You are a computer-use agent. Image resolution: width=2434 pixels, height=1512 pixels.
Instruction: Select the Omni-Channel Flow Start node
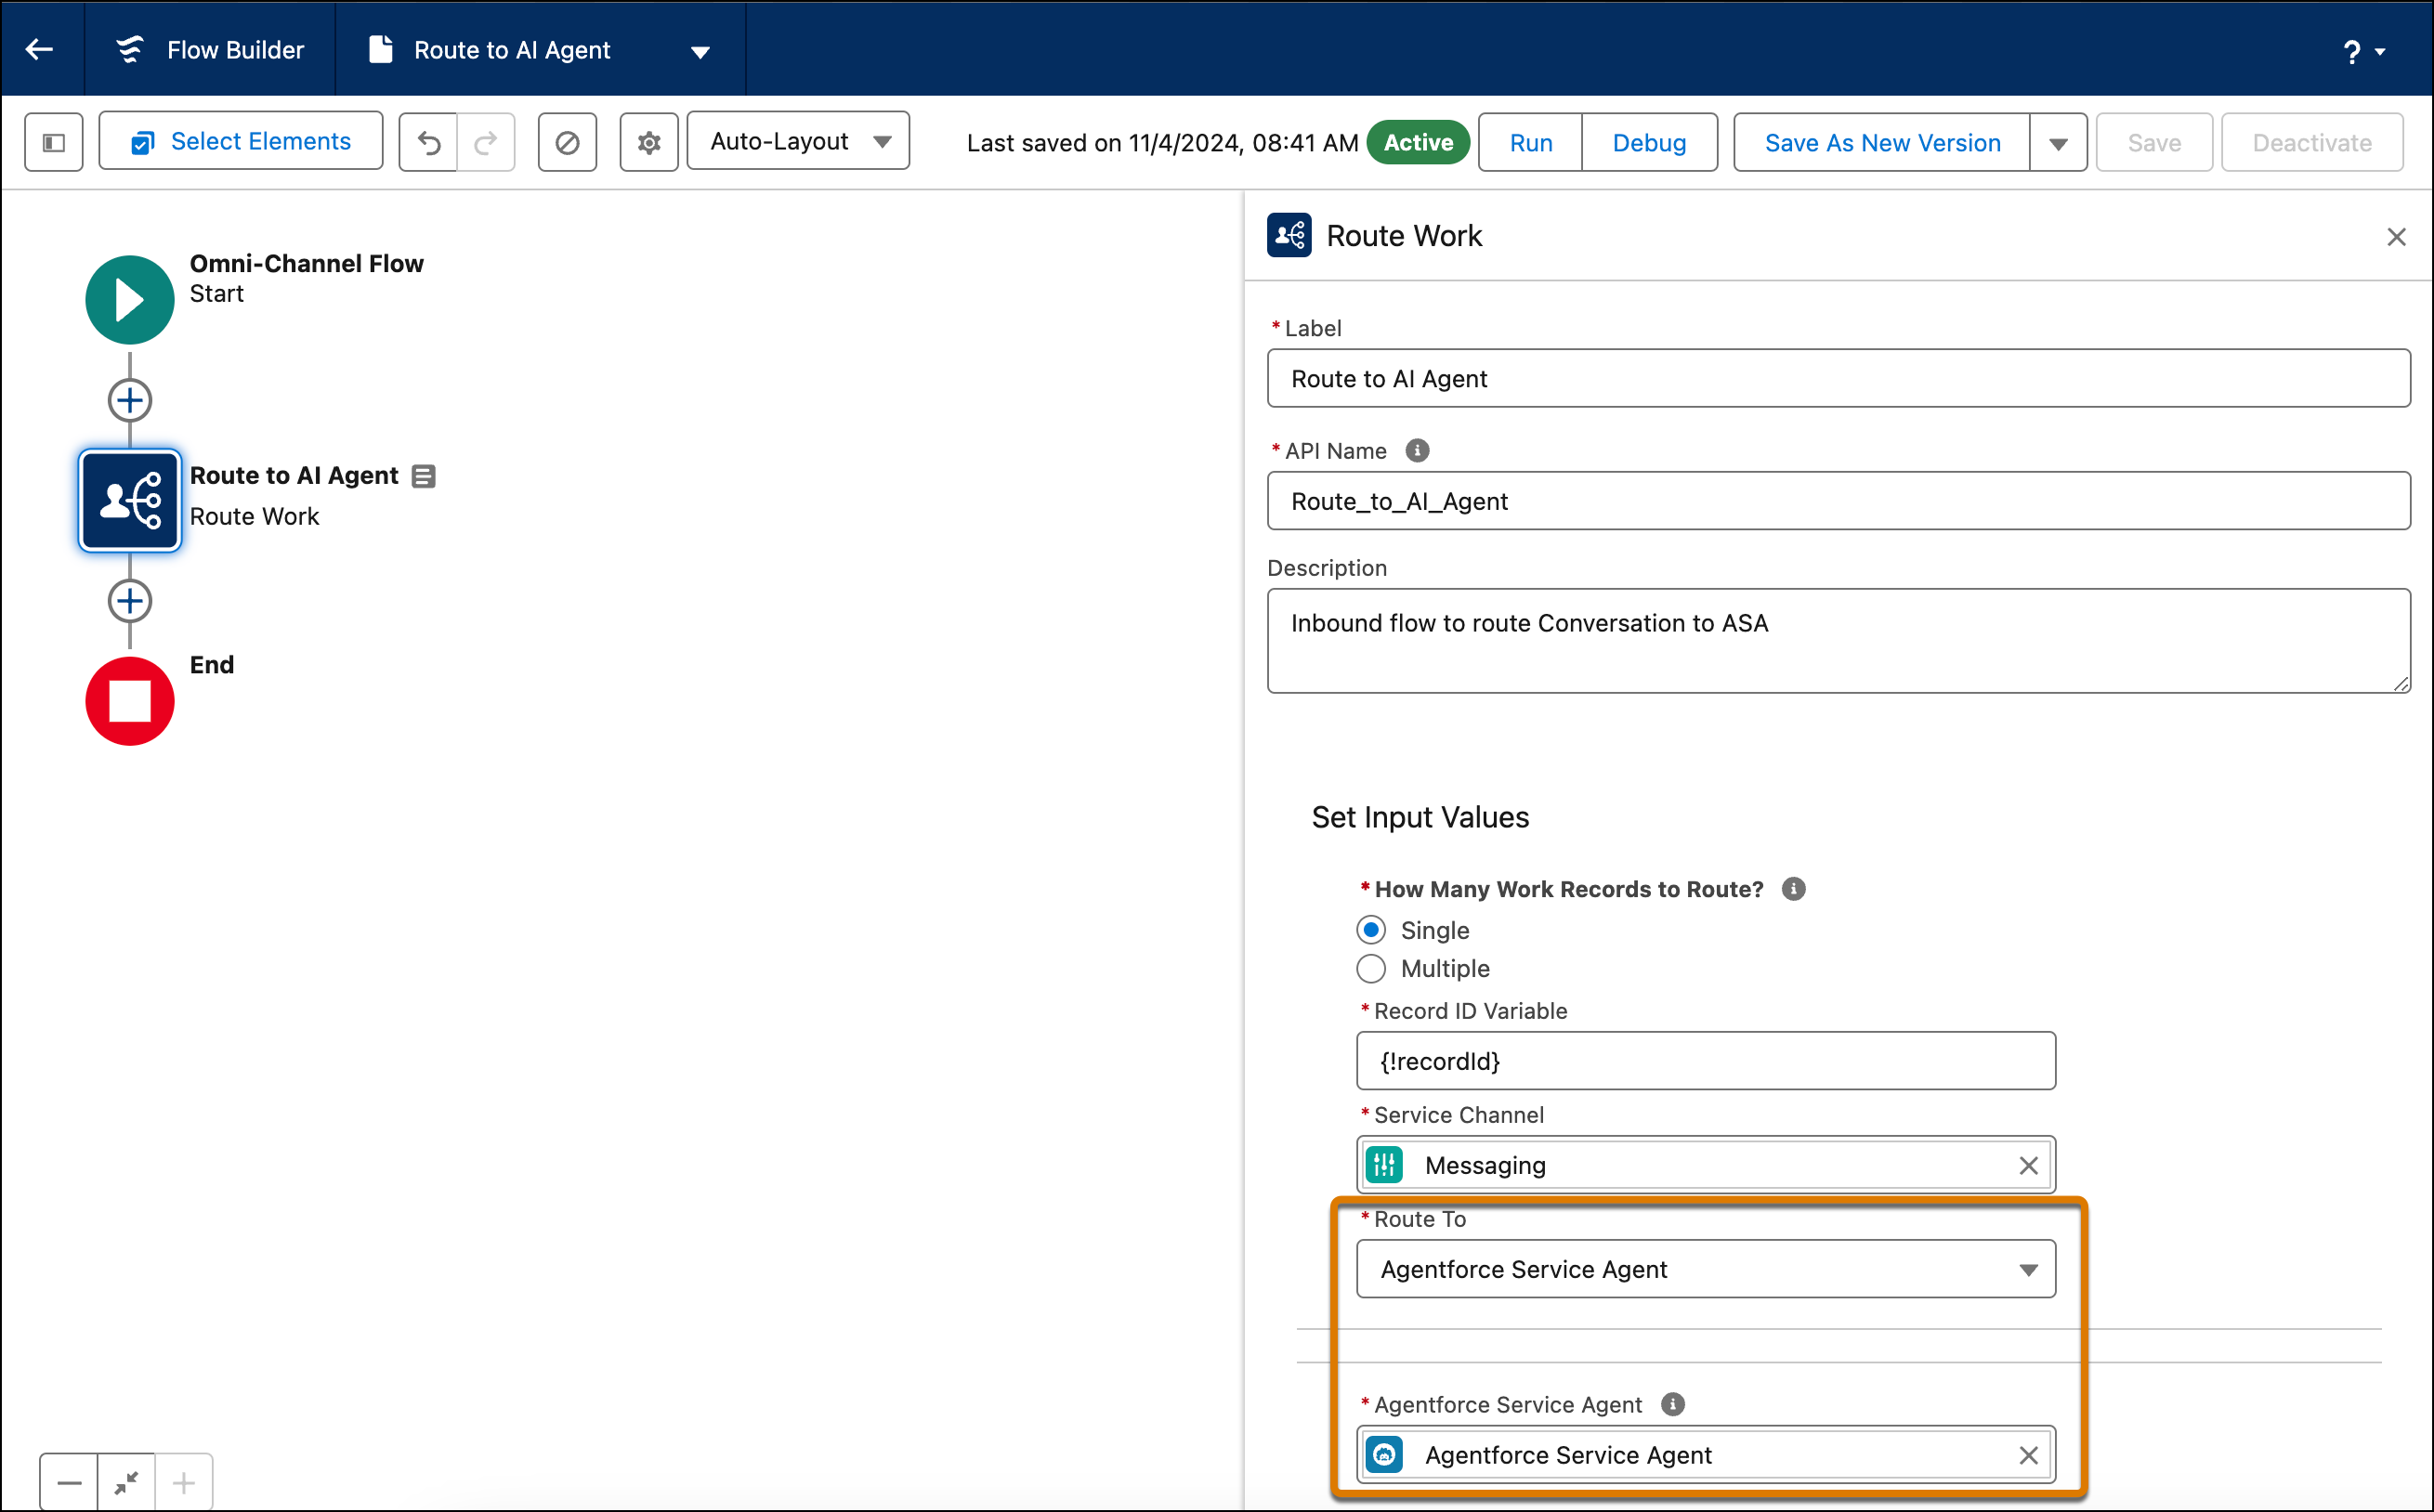(130, 300)
